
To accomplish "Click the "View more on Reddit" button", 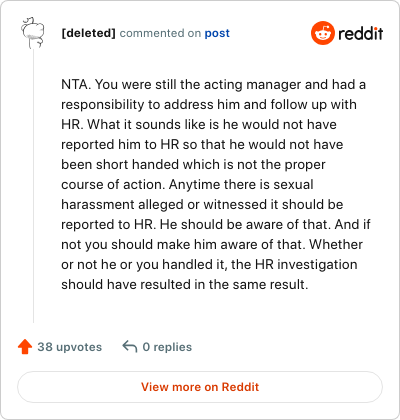I will 200,387.
